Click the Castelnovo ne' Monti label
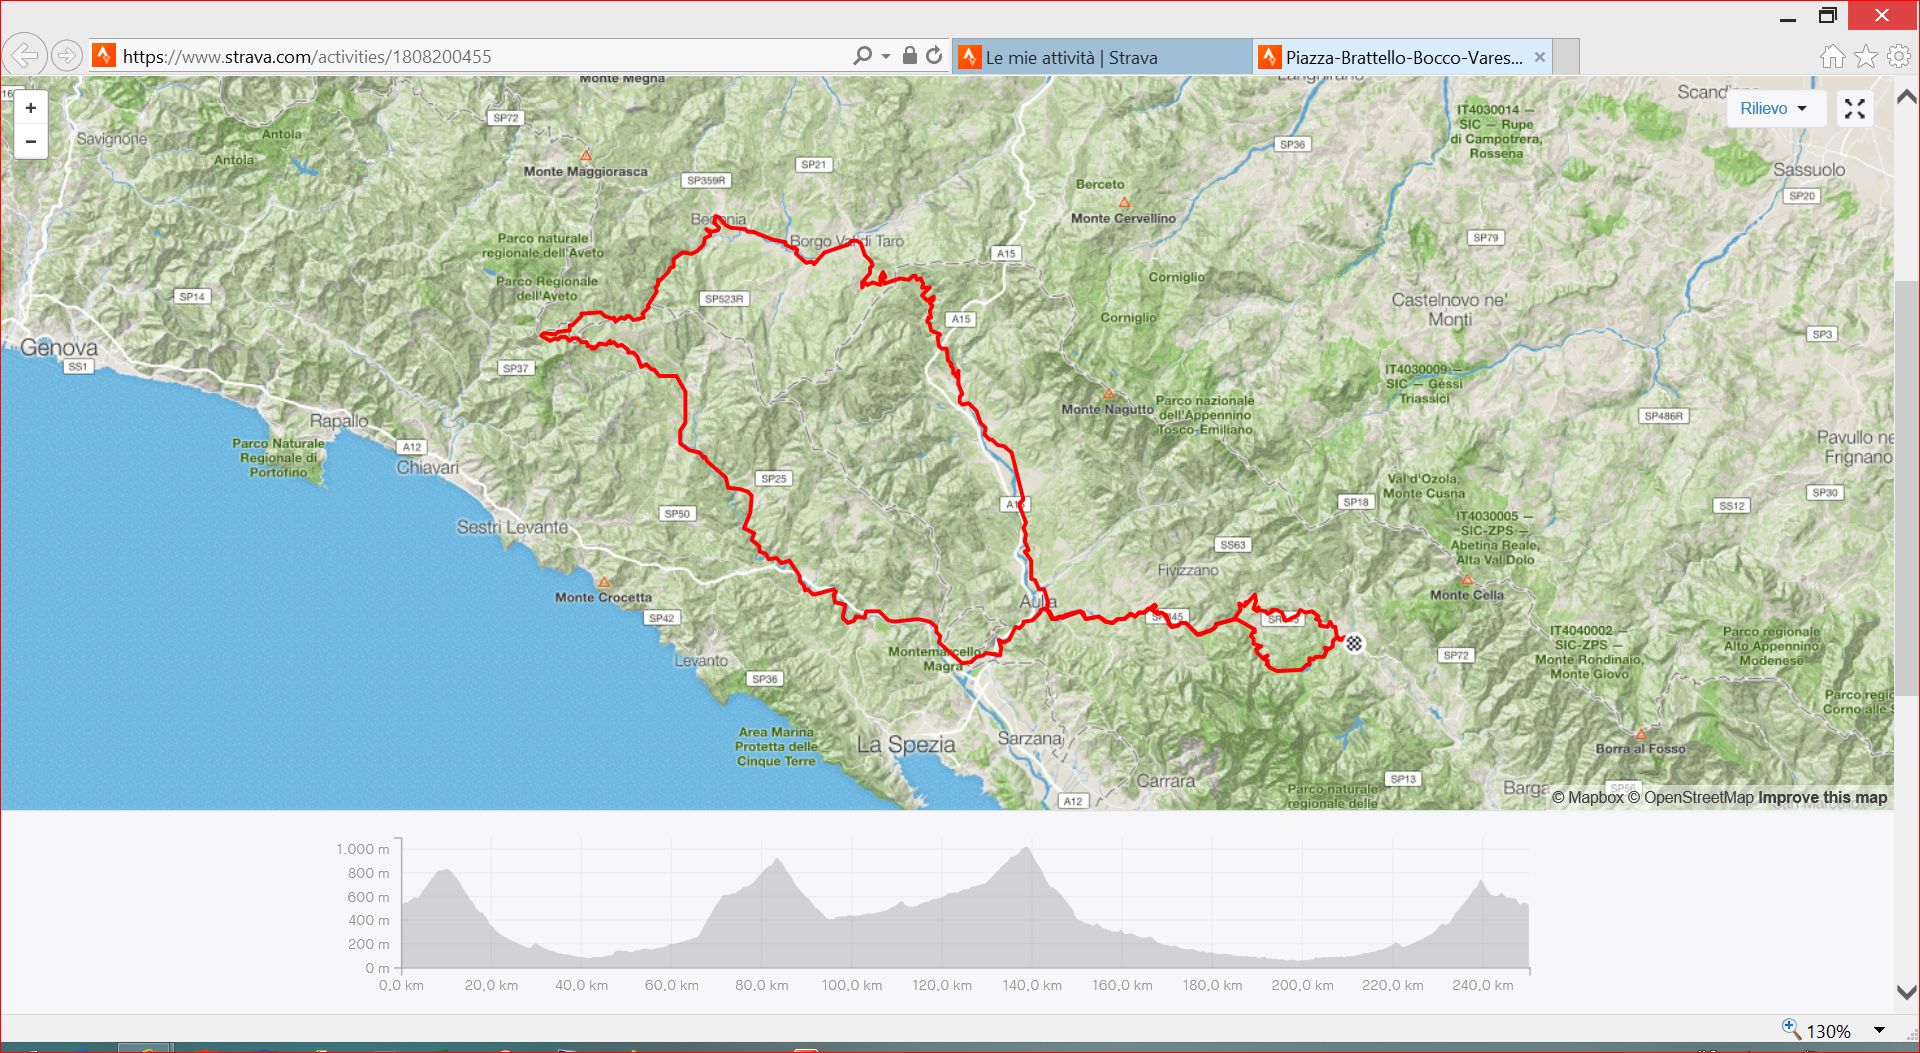The image size is (1920, 1053). click(x=1449, y=309)
